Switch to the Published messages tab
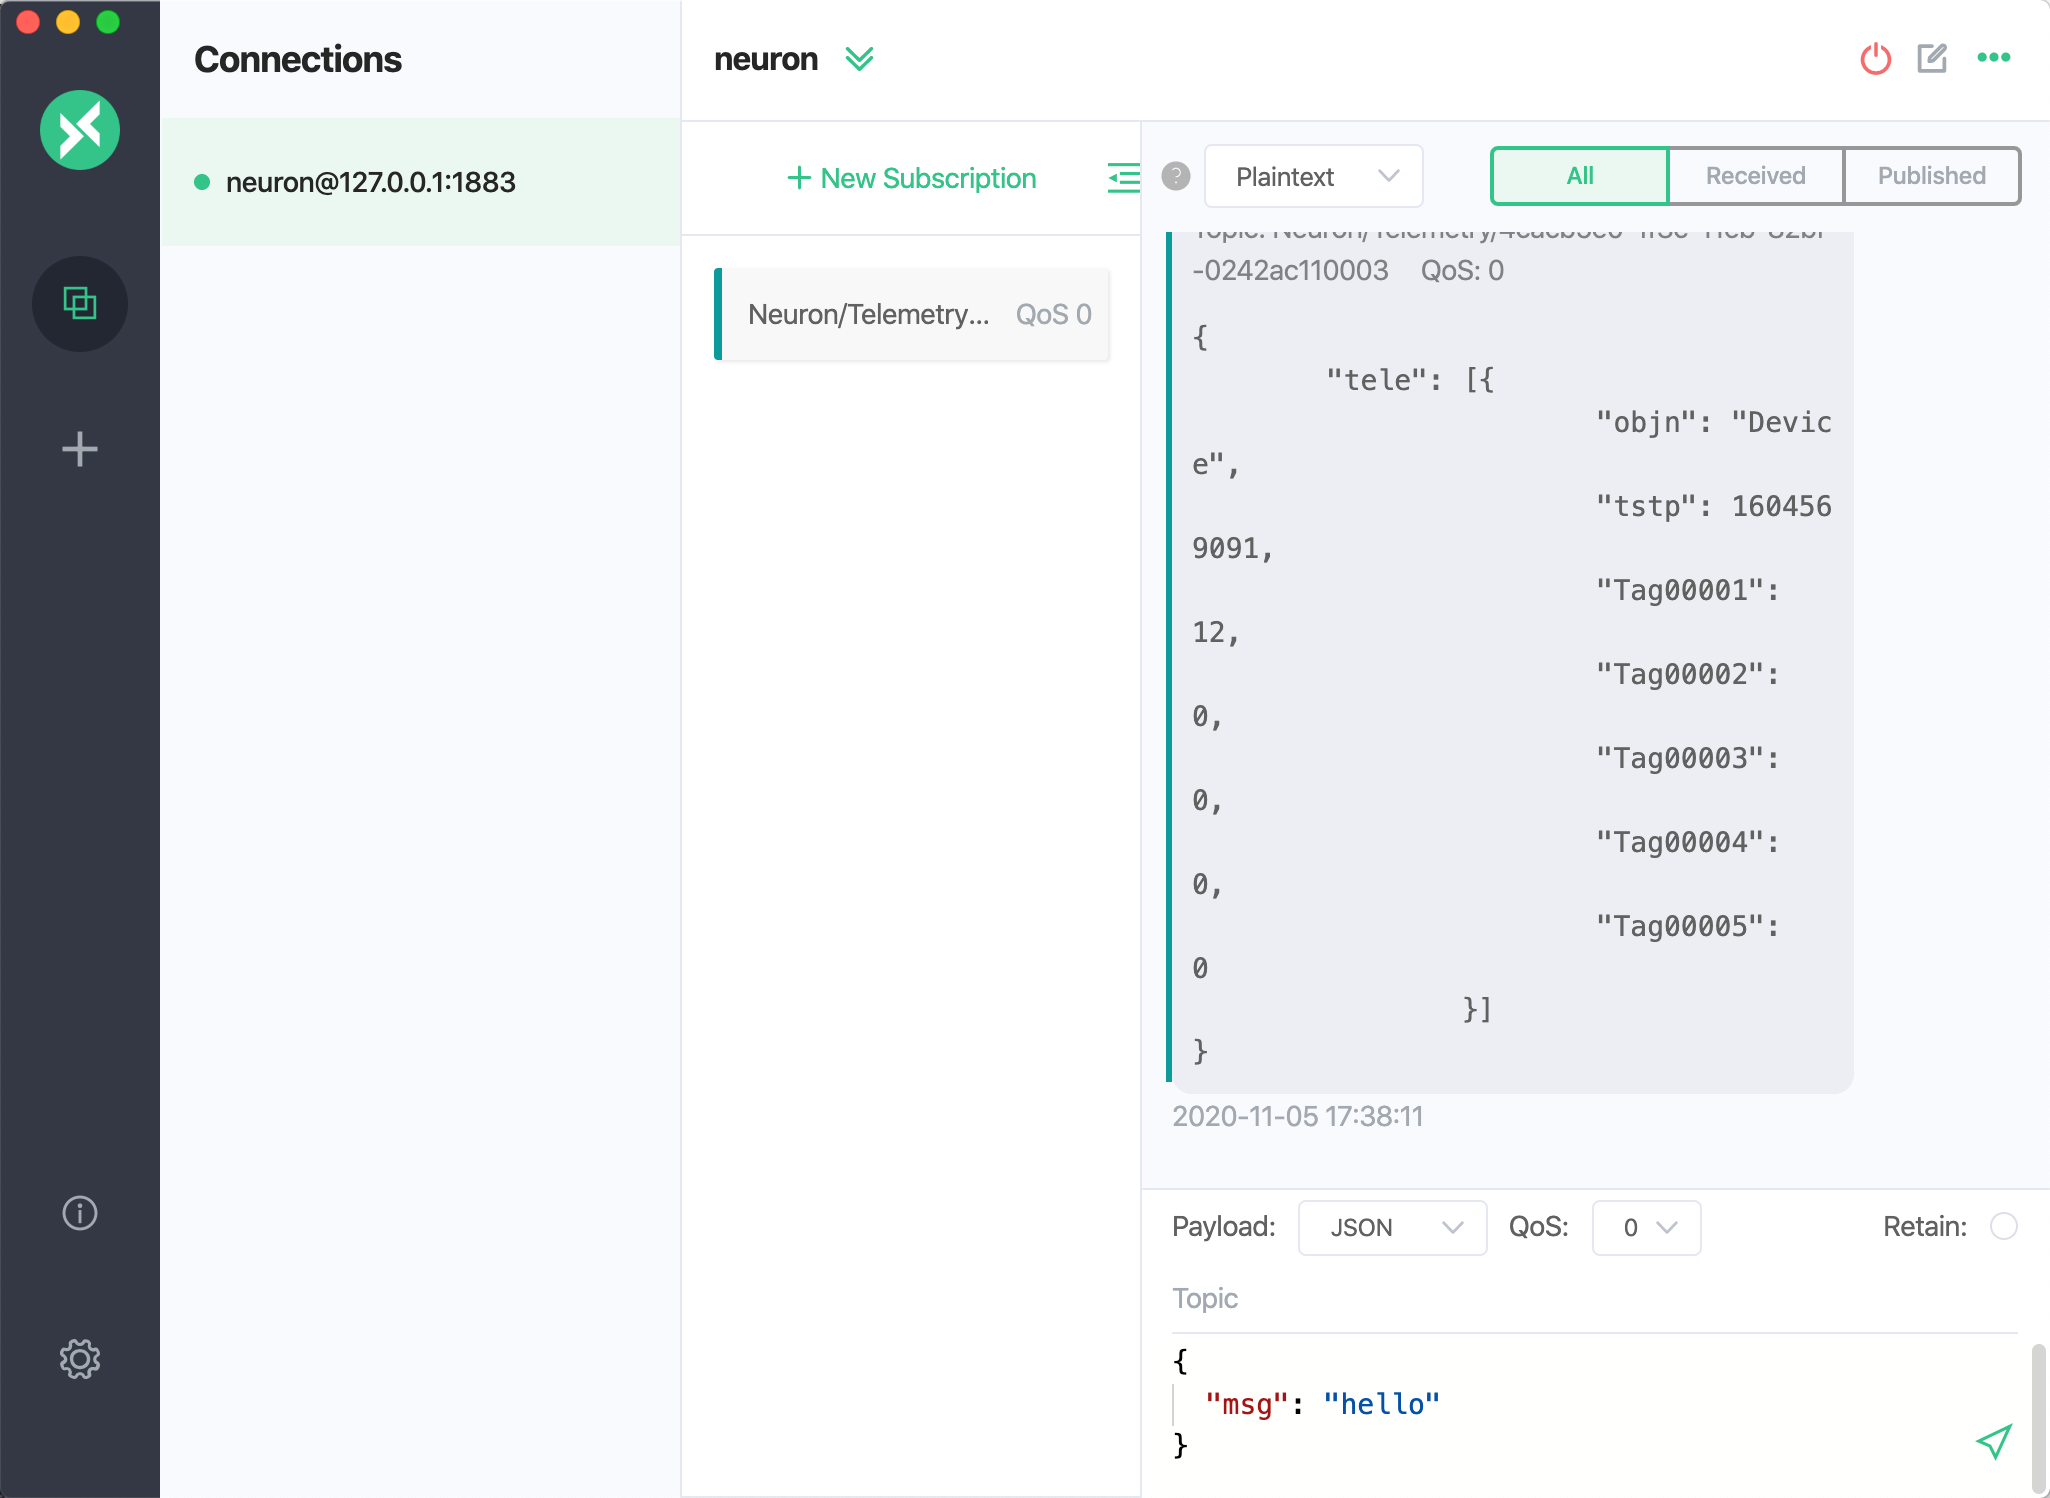Screen dimensions: 2050x1498 click(1932, 176)
